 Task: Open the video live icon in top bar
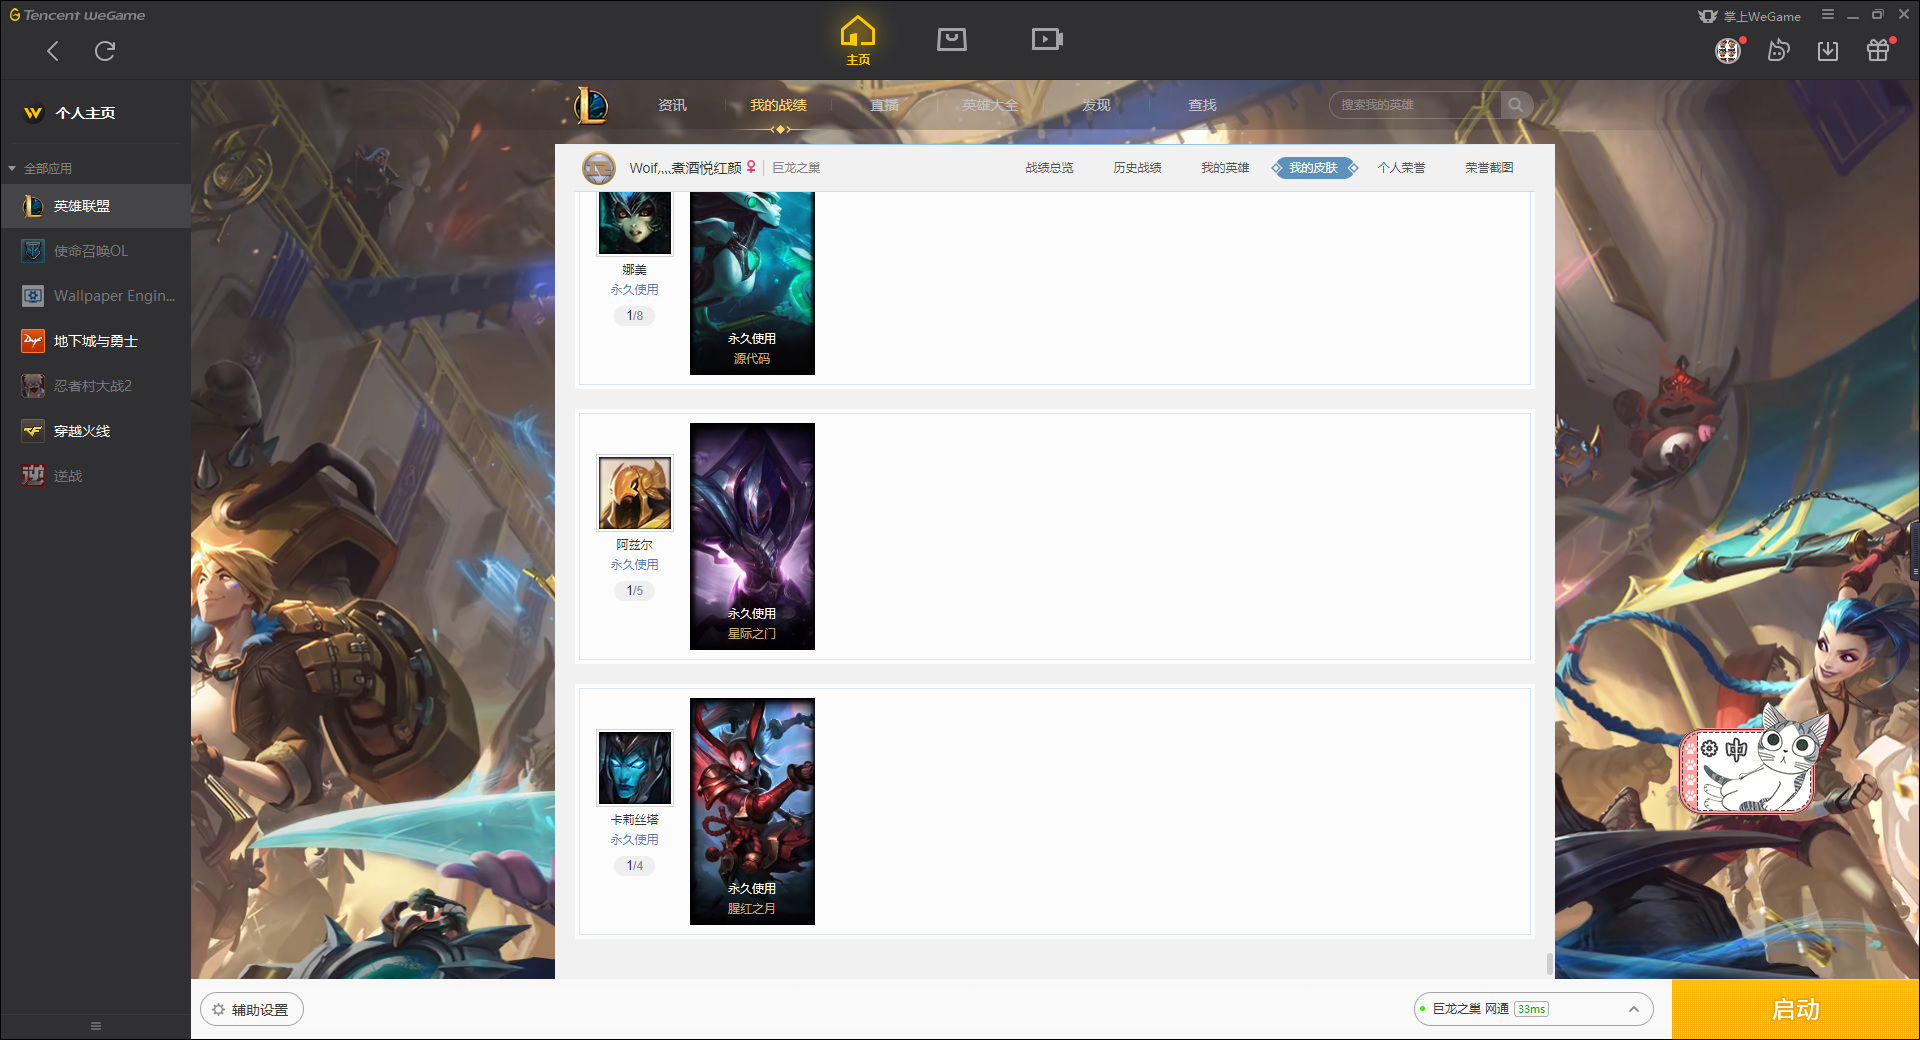[1047, 40]
